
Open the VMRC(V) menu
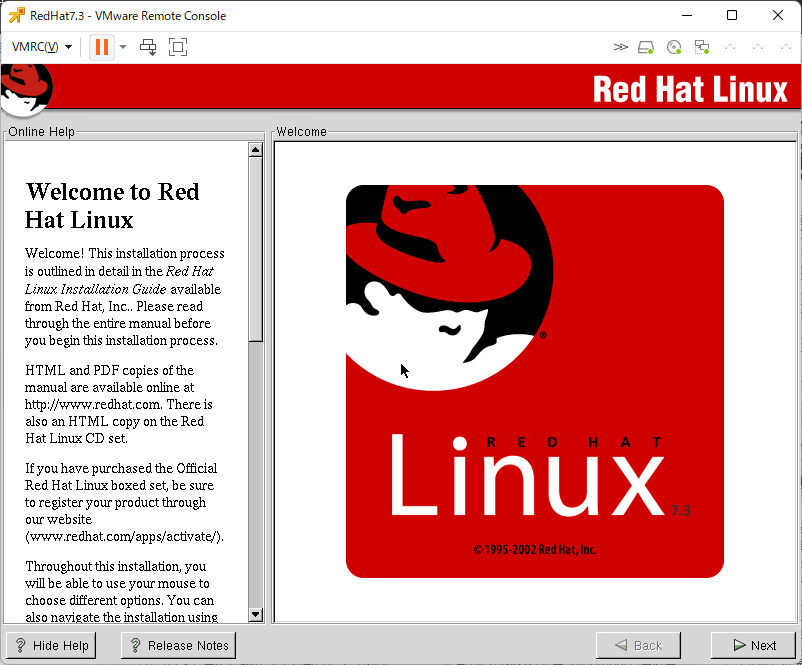point(41,47)
